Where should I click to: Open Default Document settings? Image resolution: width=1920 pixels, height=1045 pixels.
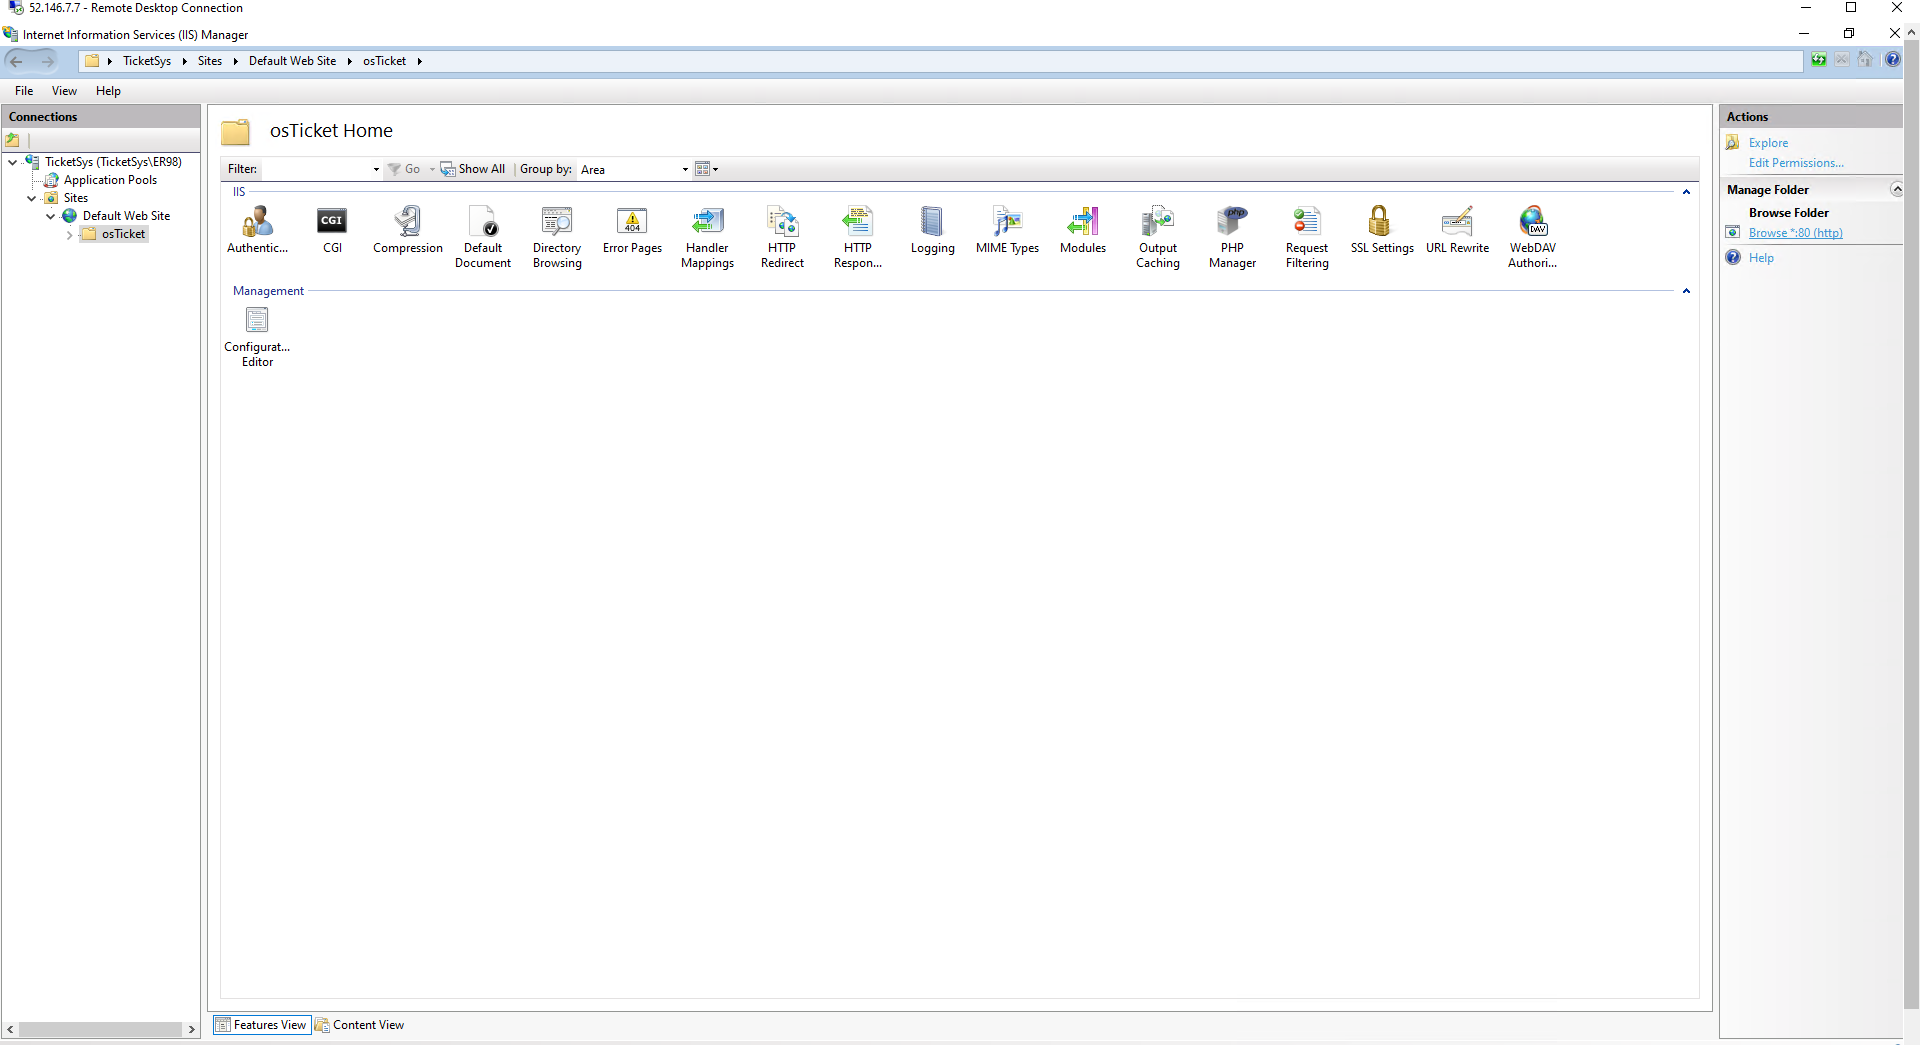(x=483, y=237)
